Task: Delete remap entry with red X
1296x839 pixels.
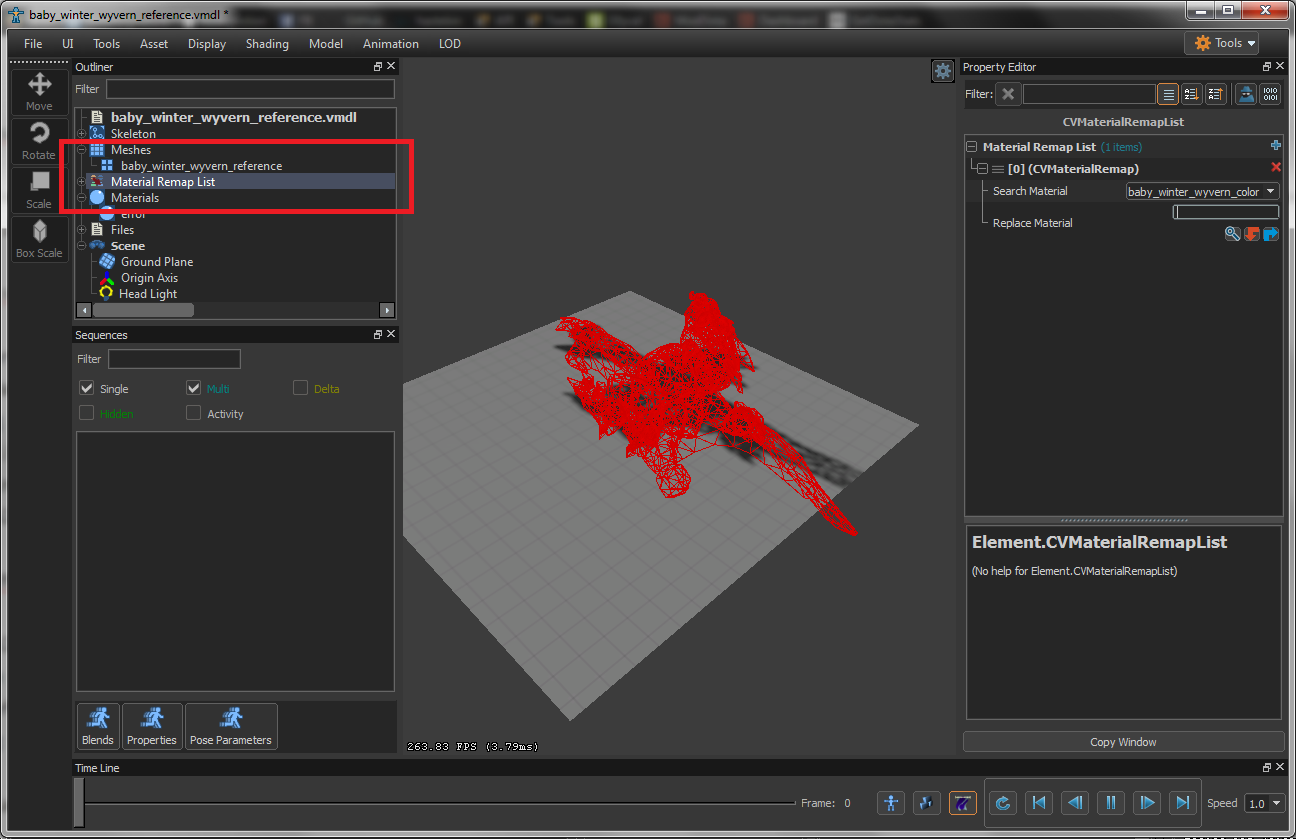Action: coord(1275,168)
